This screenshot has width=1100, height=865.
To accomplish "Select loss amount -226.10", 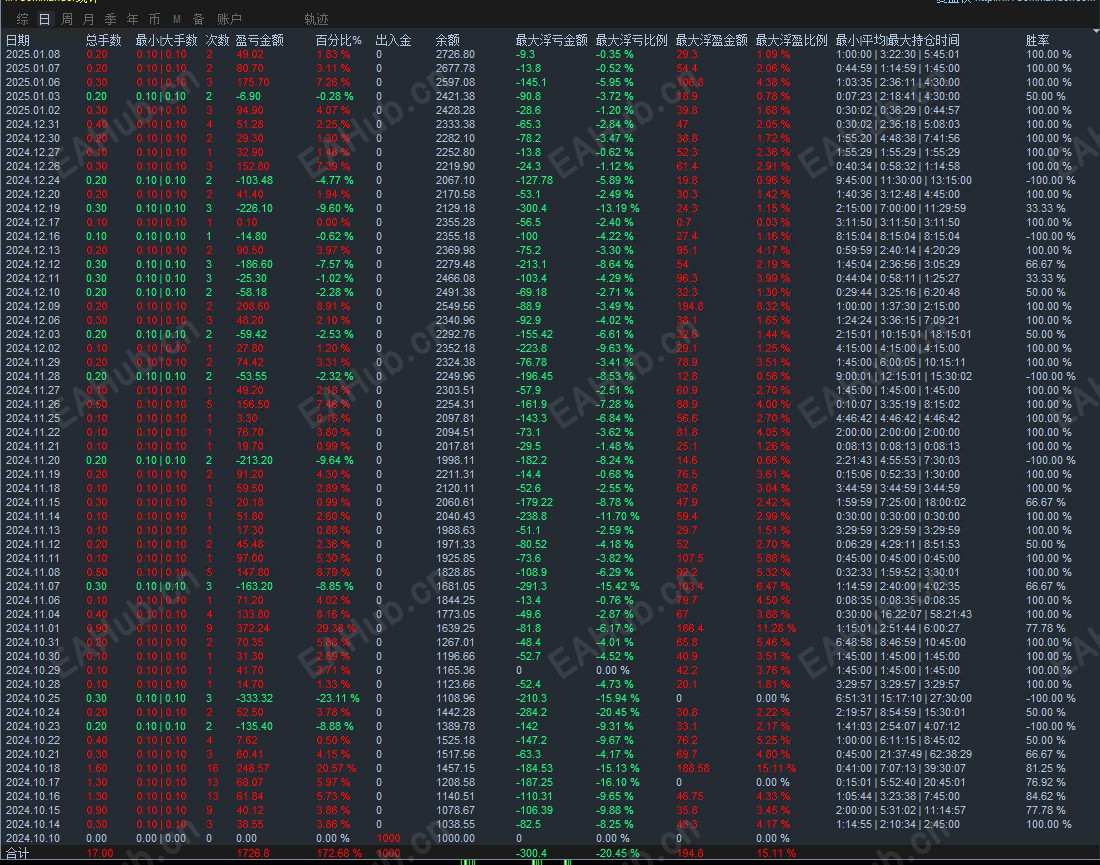I will pos(254,208).
